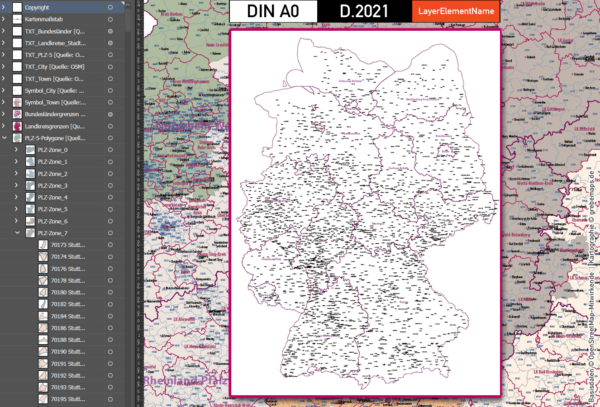Click the target circle of the PLZ-Zone_0 sublayer
The width and height of the screenshot is (600, 407).
pyautogui.click(x=110, y=150)
